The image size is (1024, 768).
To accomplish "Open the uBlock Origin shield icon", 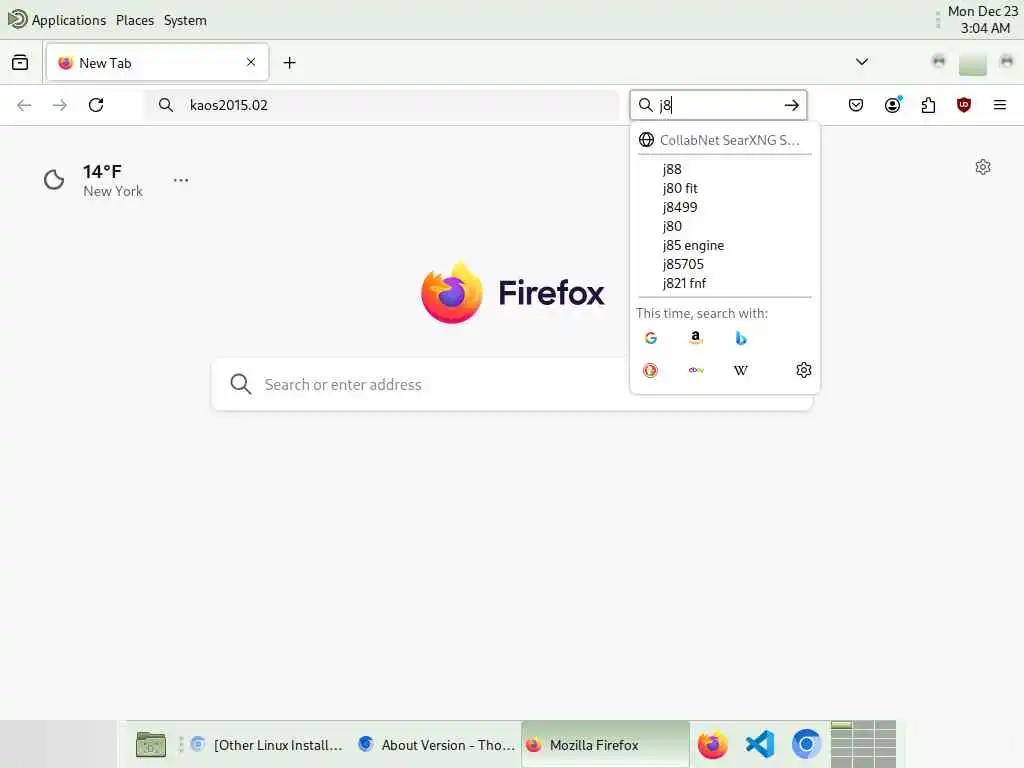I will click(963, 105).
